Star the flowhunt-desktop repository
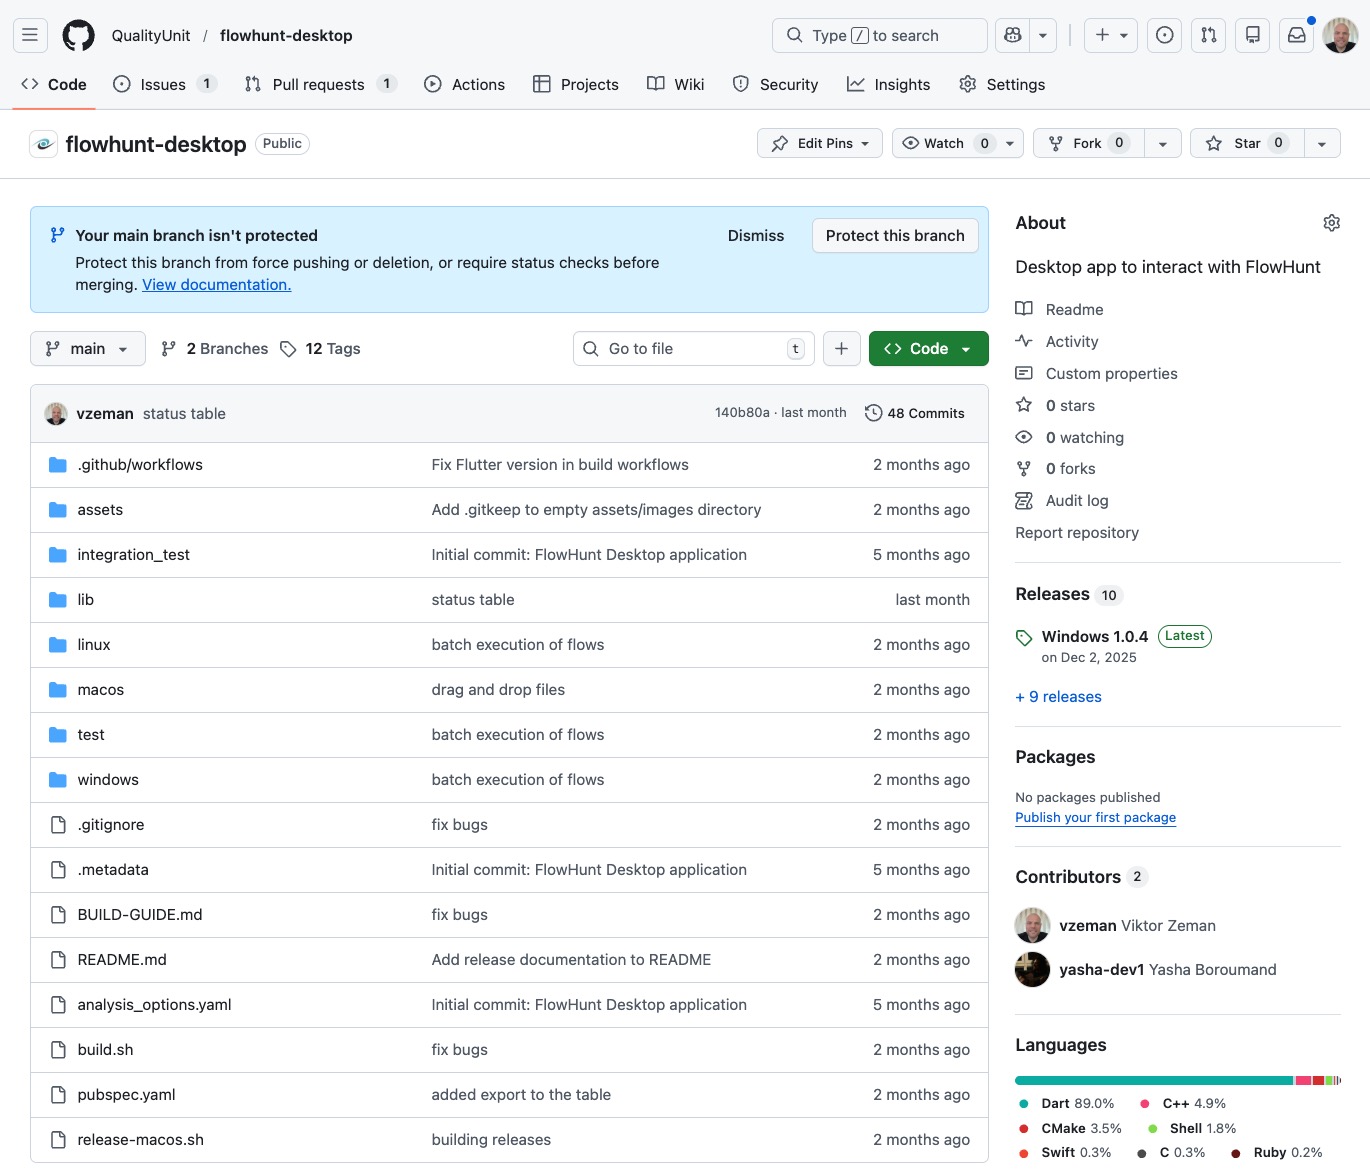The height and width of the screenshot is (1173, 1370). 1245,143
